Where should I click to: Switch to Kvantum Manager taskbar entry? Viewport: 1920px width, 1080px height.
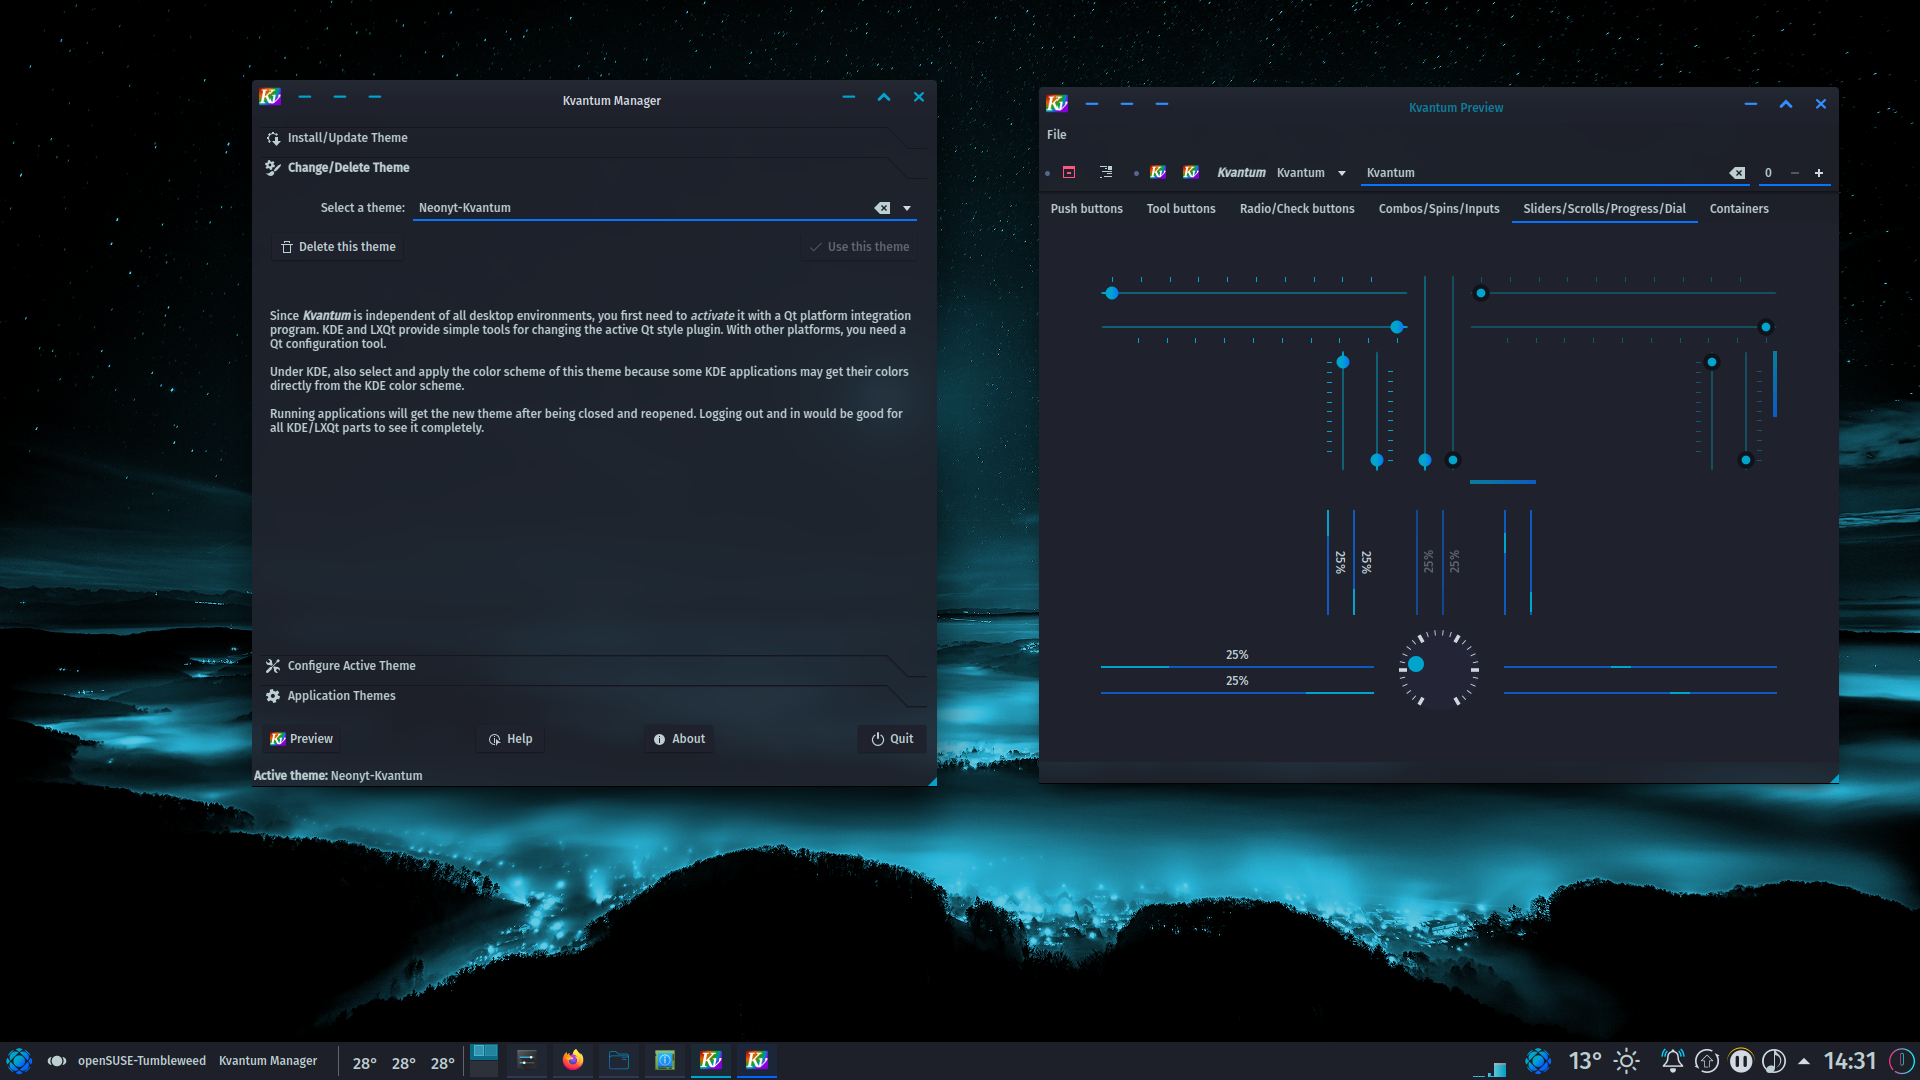click(x=711, y=1060)
